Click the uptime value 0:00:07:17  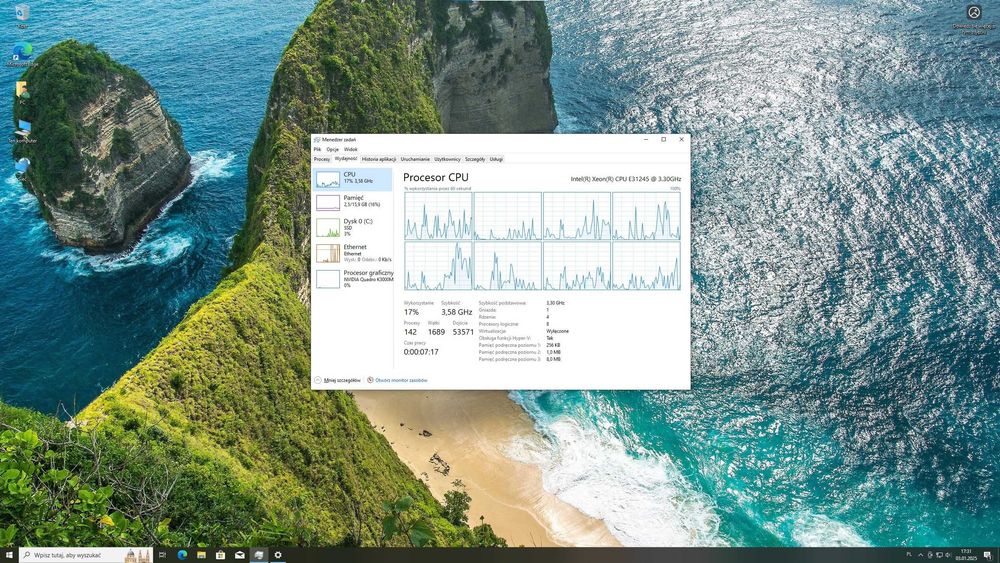pyautogui.click(x=421, y=352)
